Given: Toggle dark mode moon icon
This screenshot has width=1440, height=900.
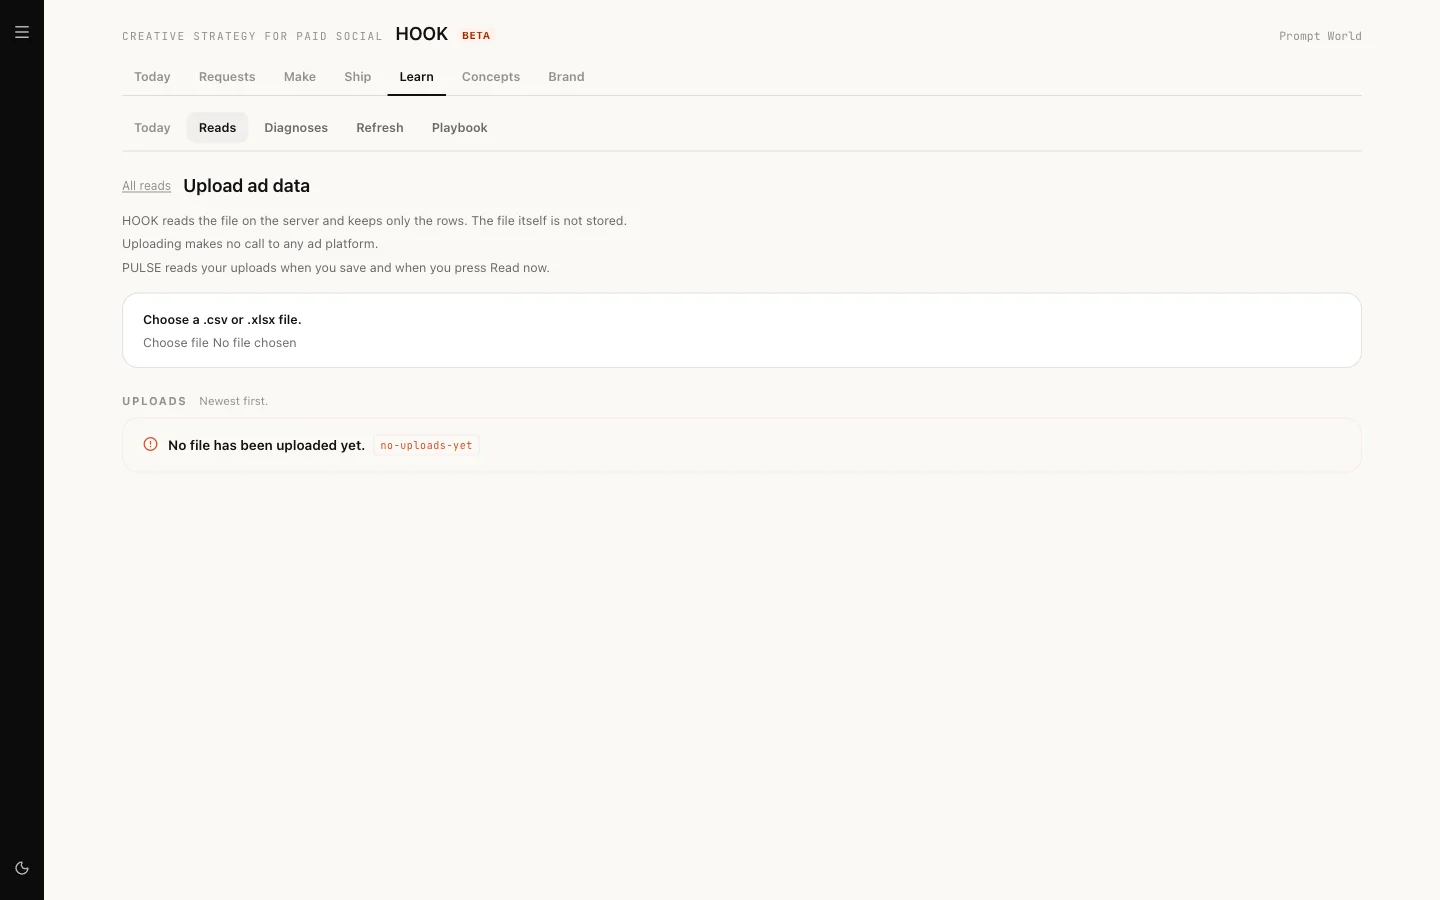Looking at the screenshot, I should pyautogui.click(x=22, y=868).
